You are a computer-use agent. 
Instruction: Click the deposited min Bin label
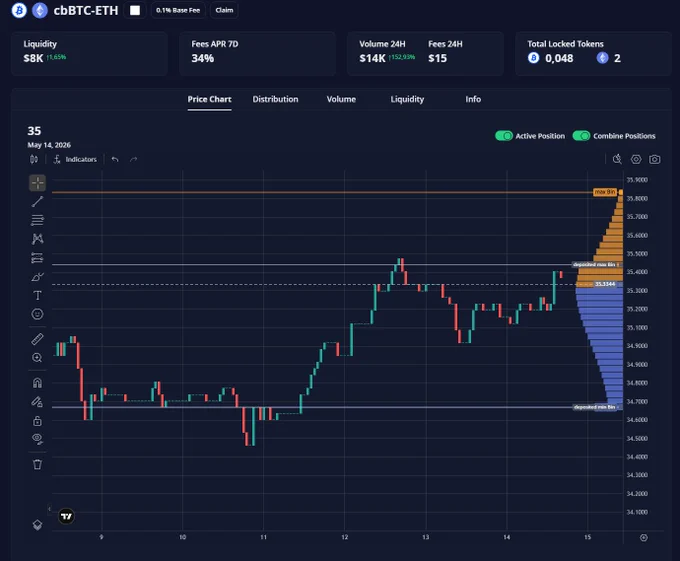pyautogui.click(x=594, y=407)
